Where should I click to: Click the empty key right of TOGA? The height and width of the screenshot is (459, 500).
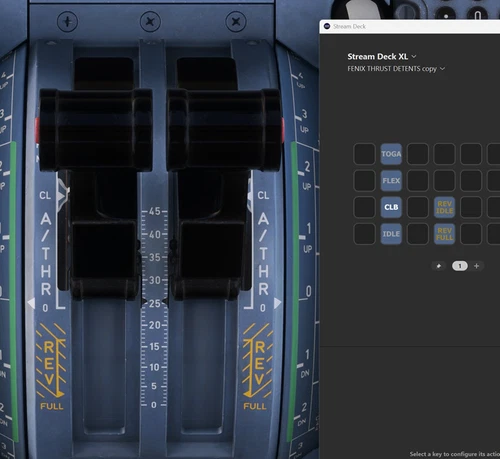(x=418, y=154)
